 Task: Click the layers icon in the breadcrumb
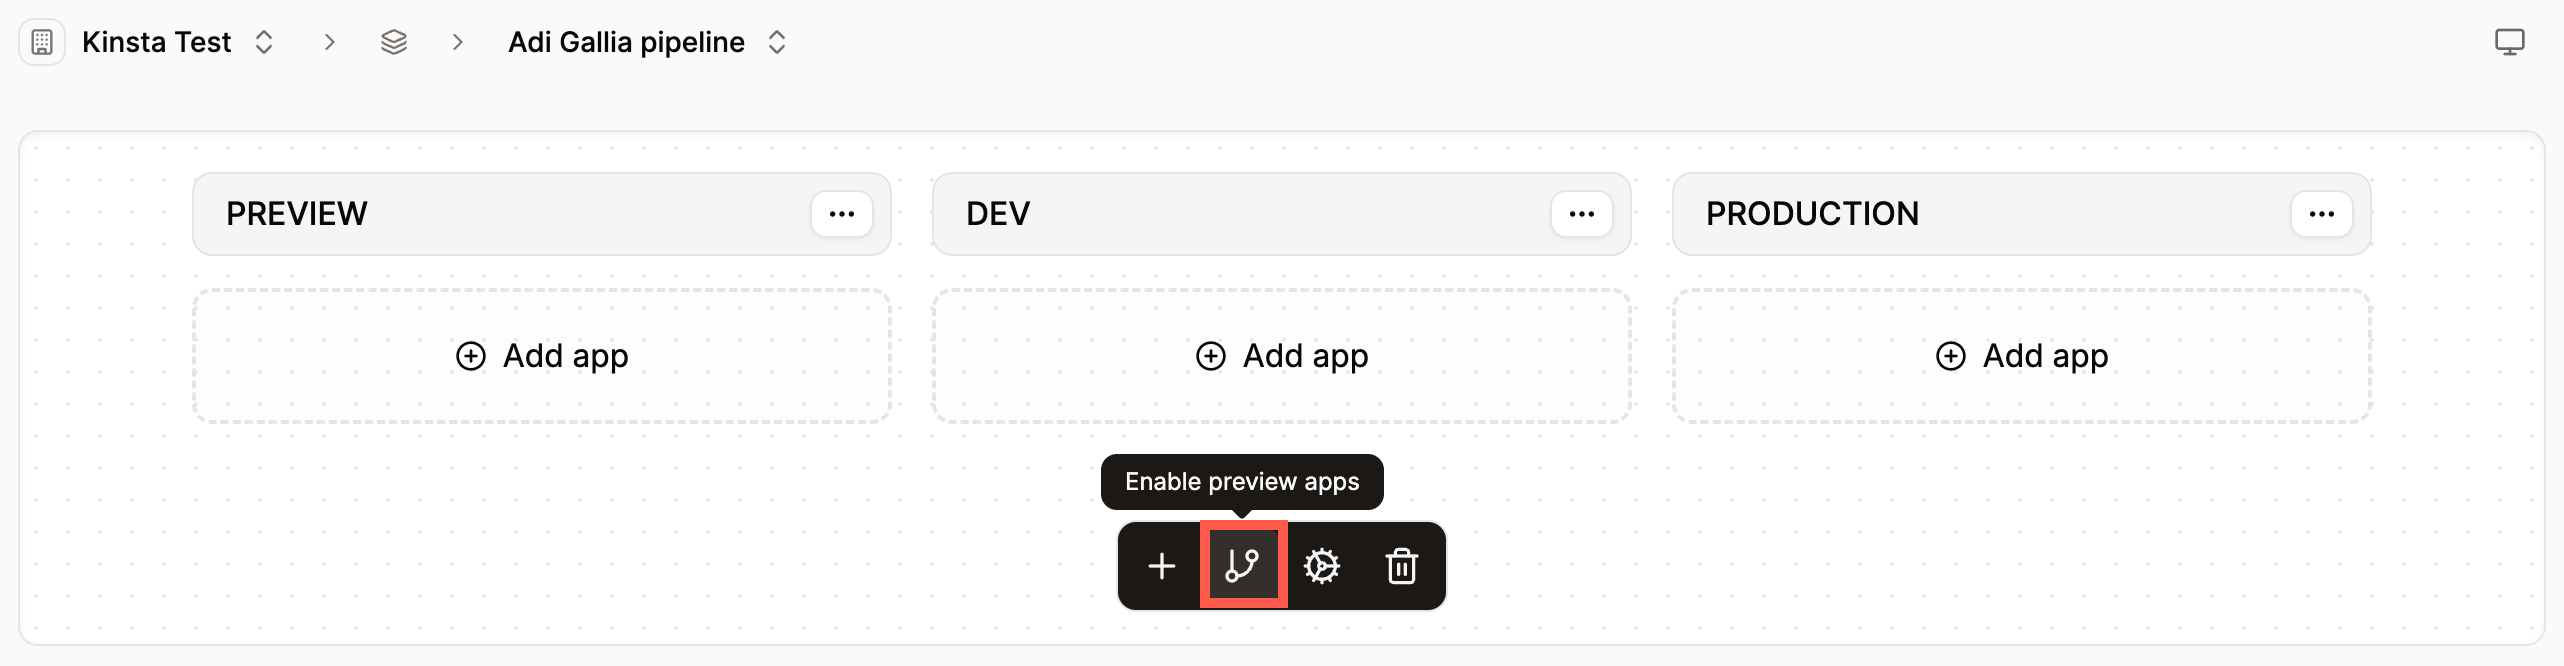coord(394,42)
